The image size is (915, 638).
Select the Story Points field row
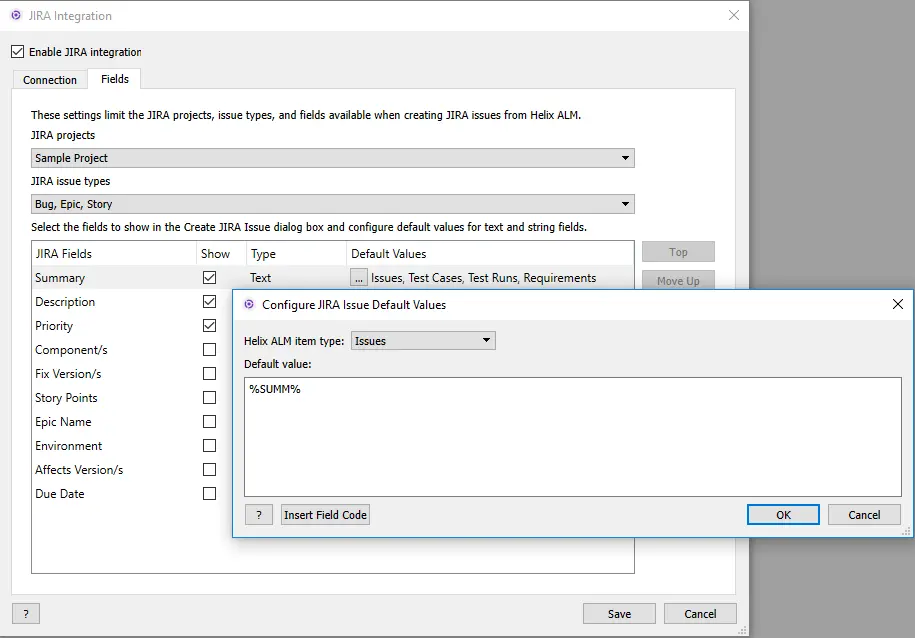point(132,398)
